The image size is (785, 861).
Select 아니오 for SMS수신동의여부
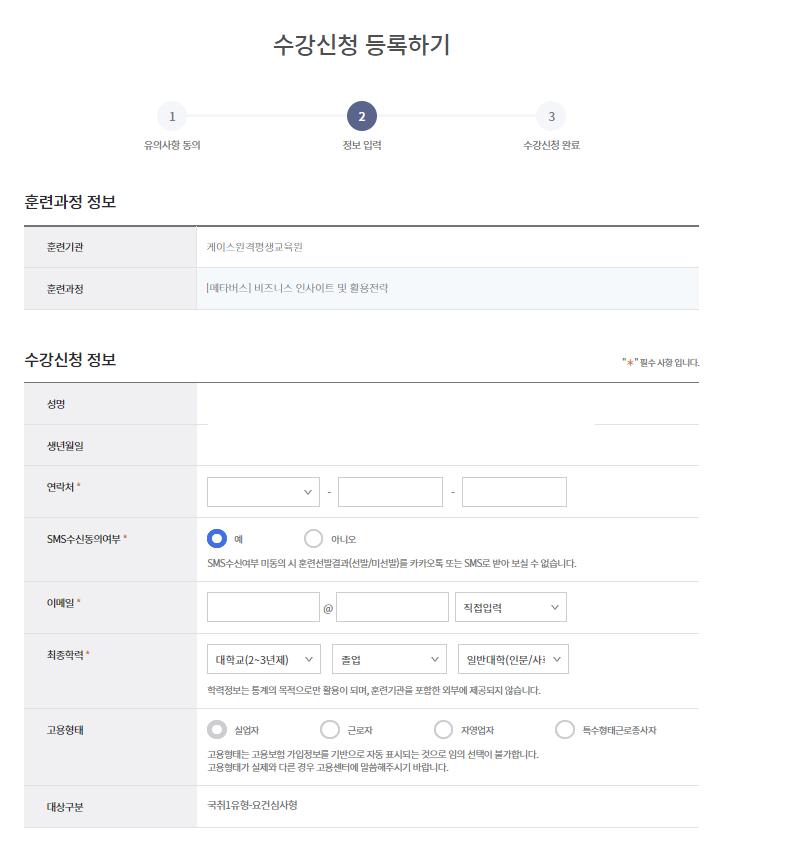click(x=313, y=539)
